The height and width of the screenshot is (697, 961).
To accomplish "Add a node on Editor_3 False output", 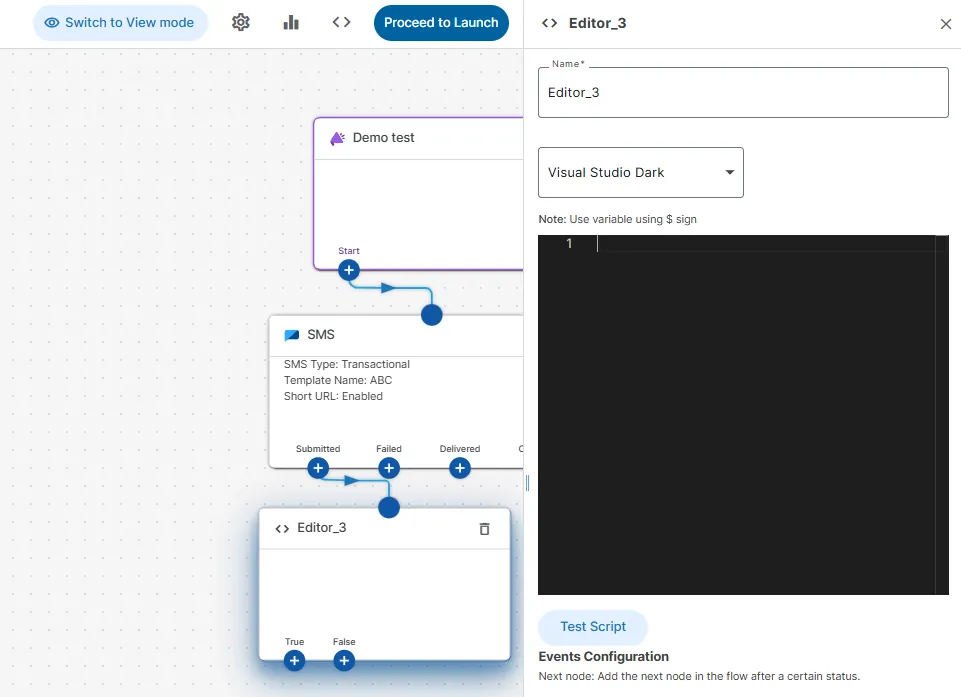I will [344, 661].
